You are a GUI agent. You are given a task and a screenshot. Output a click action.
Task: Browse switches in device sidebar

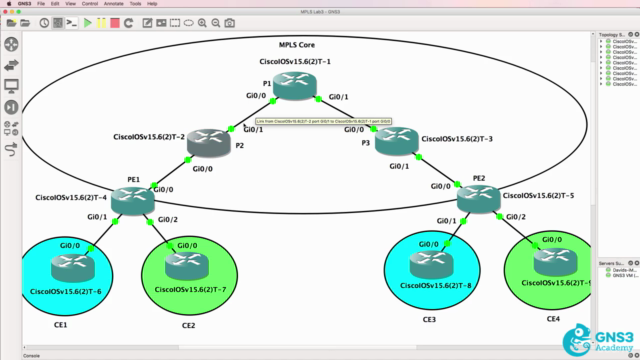[x=11, y=65]
